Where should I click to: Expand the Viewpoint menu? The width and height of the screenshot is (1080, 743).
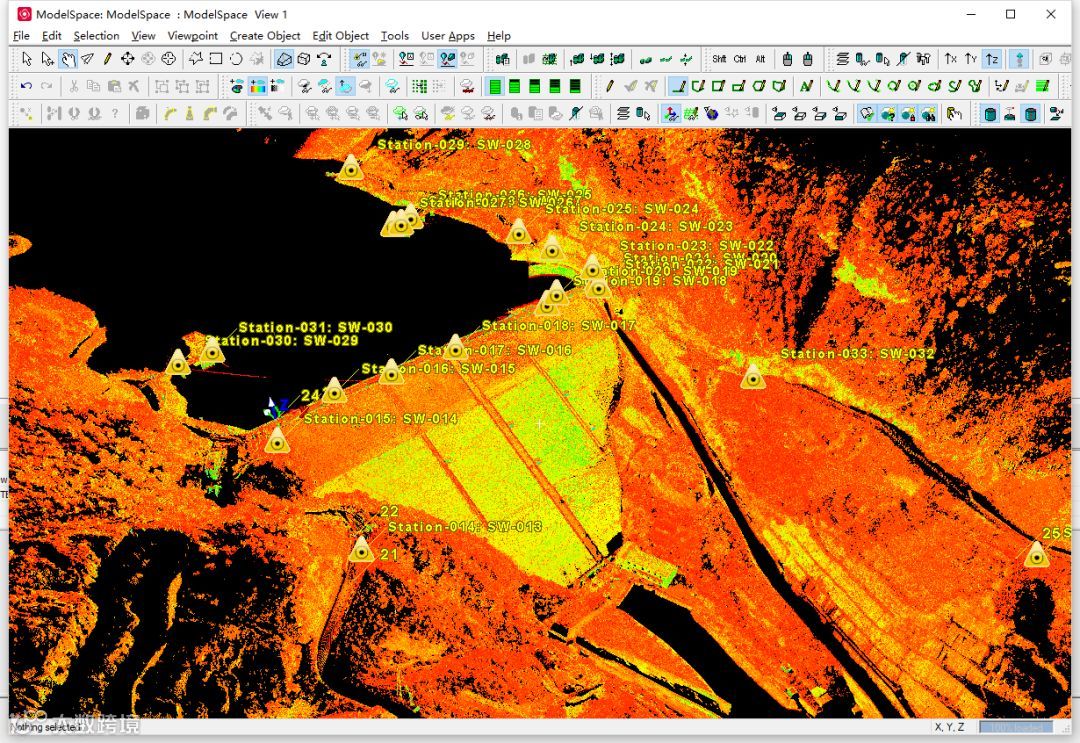tap(192, 36)
